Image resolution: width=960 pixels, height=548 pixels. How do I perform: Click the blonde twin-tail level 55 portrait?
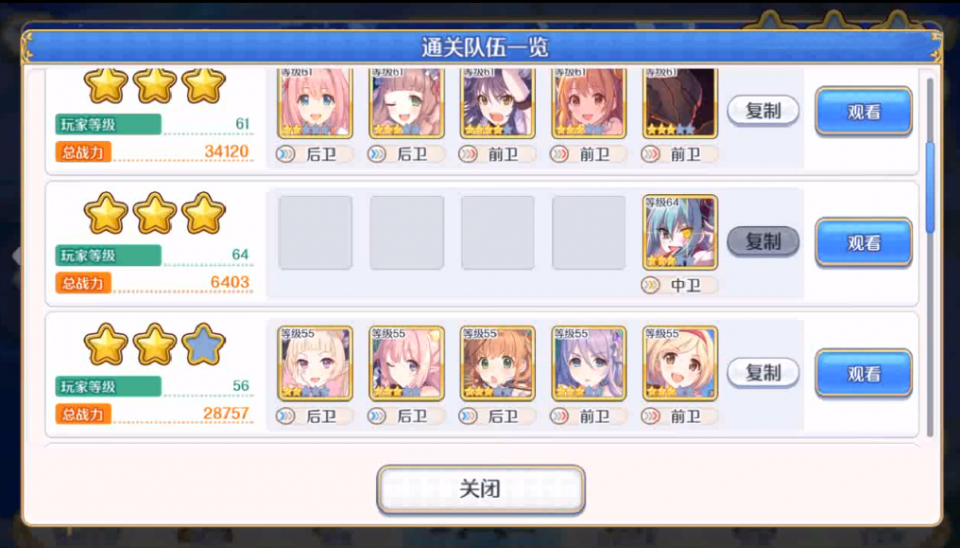[x=315, y=364]
